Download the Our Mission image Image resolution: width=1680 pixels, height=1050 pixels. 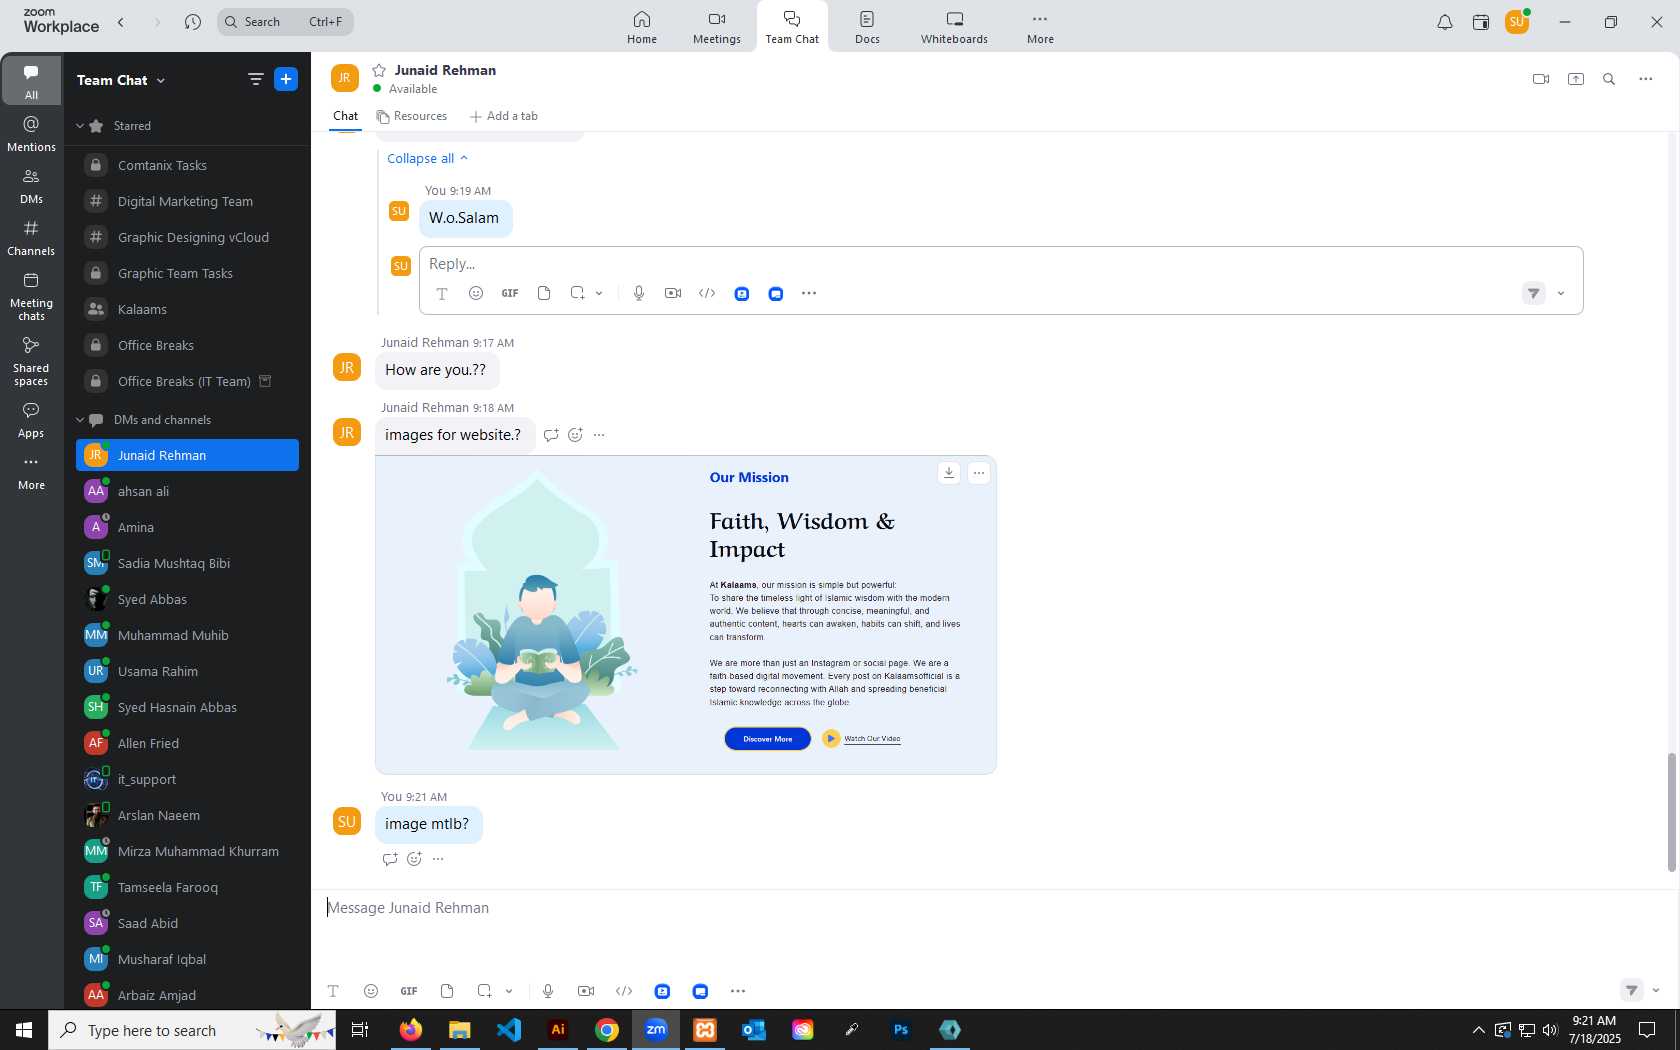(x=949, y=473)
